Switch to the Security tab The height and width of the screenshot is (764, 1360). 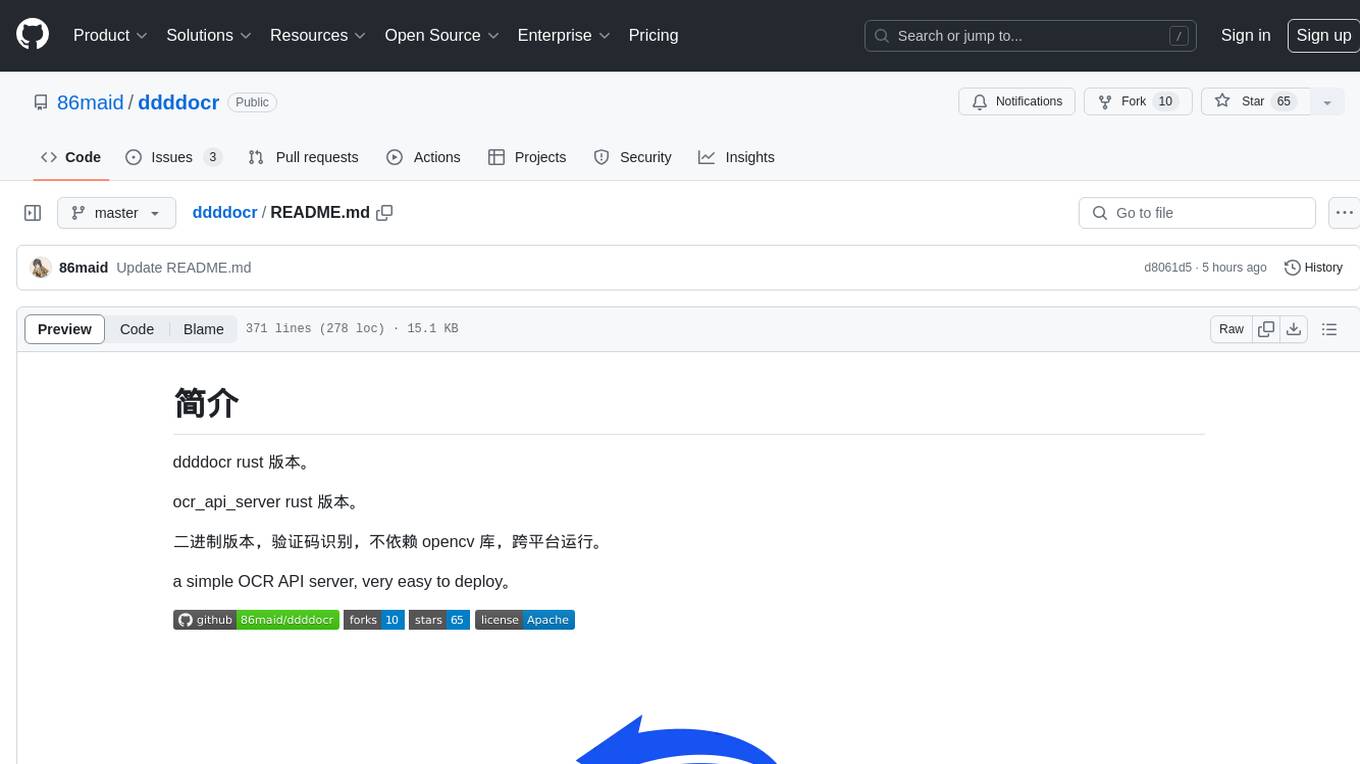tap(632, 157)
